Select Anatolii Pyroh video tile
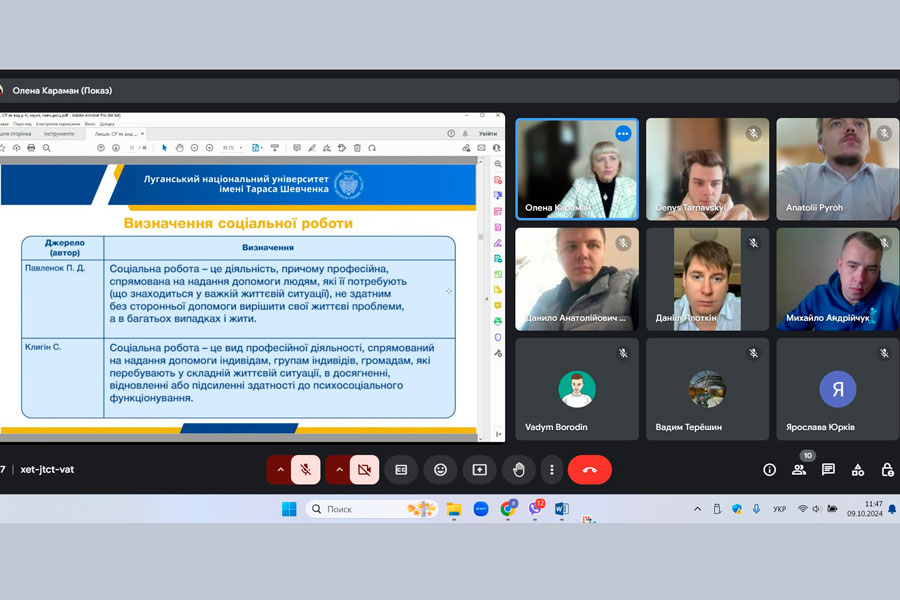Screen dimensions: 900x600 [x=837, y=169]
